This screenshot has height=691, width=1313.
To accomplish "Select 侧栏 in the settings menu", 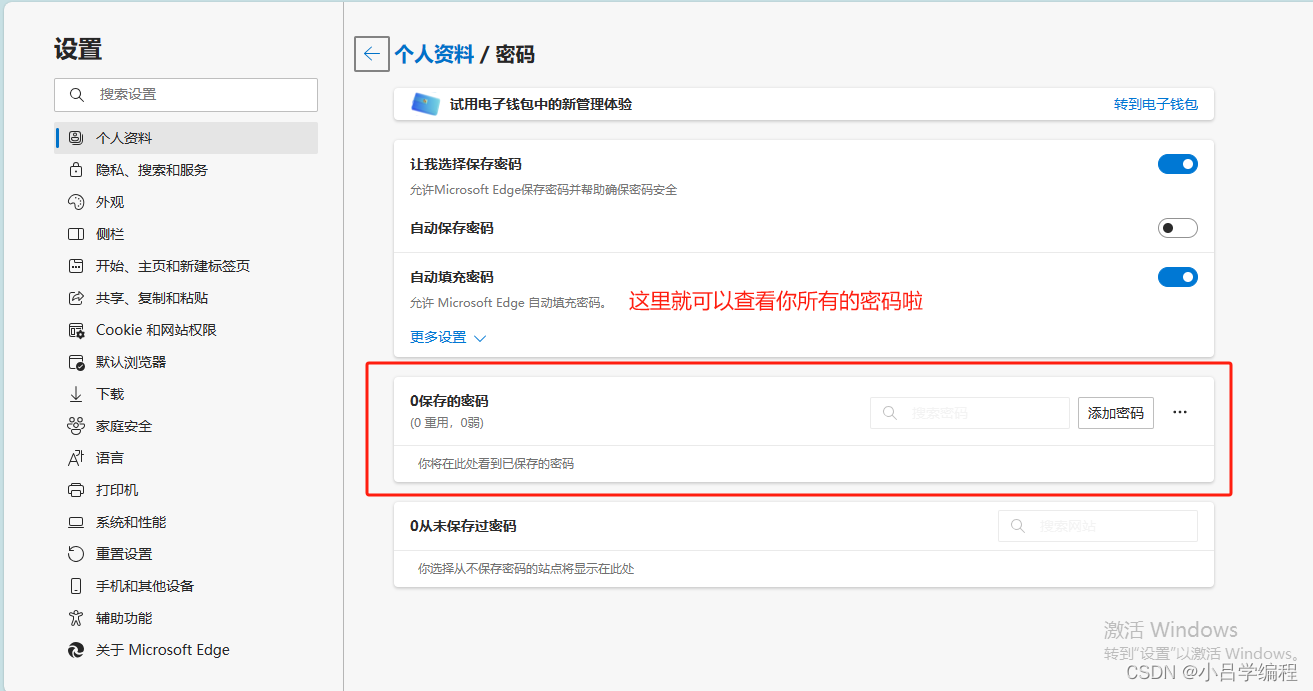I will click(187, 234).
